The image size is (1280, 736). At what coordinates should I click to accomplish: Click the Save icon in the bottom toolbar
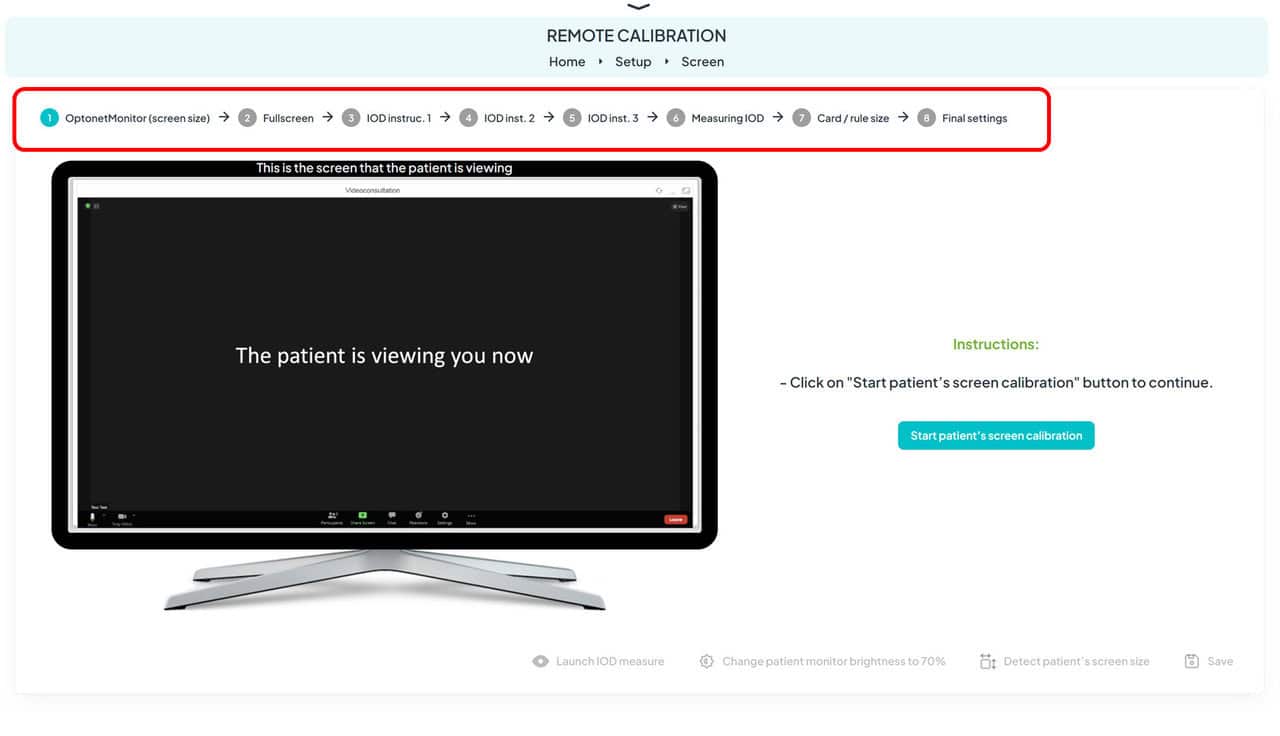tap(1190, 661)
